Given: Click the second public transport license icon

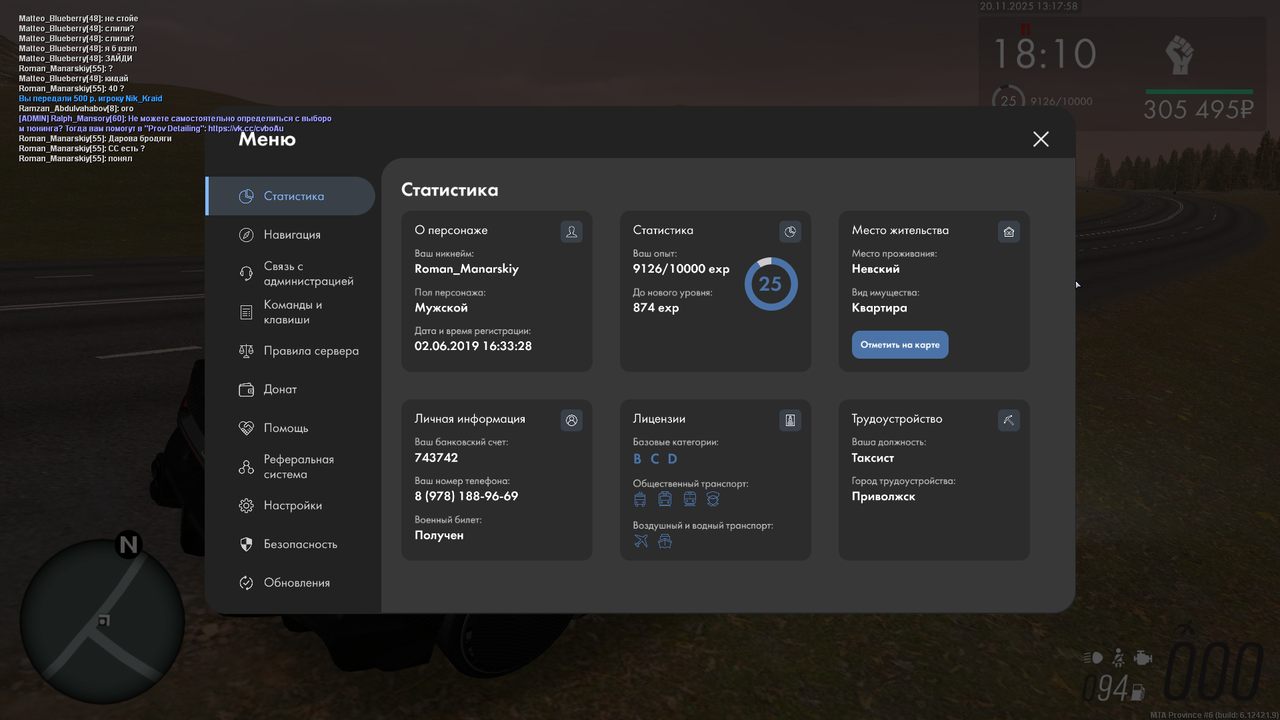Looking at the screenshot, I should coord(665,500).
